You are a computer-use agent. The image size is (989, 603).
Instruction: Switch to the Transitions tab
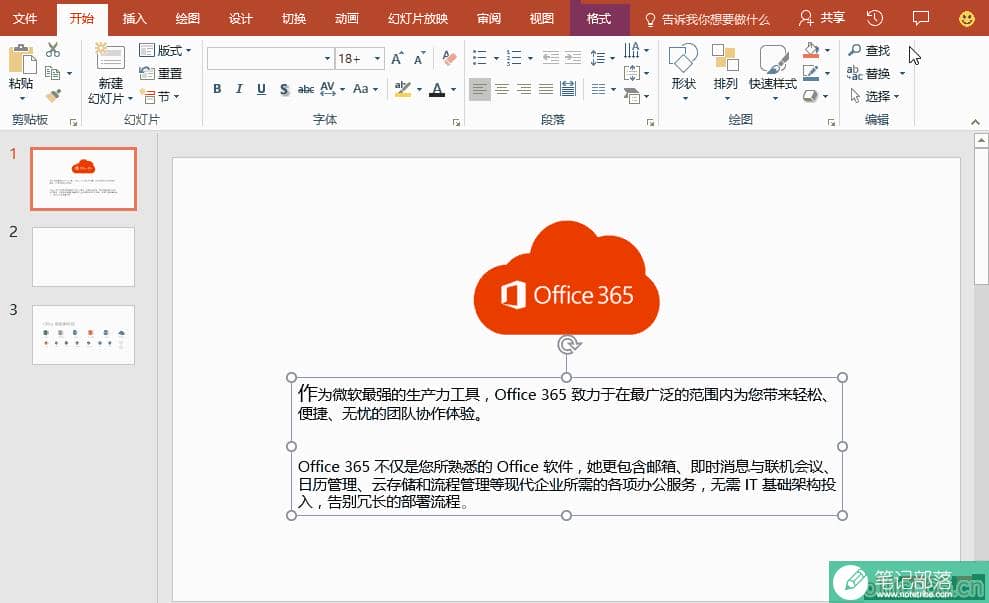[293, 19]
